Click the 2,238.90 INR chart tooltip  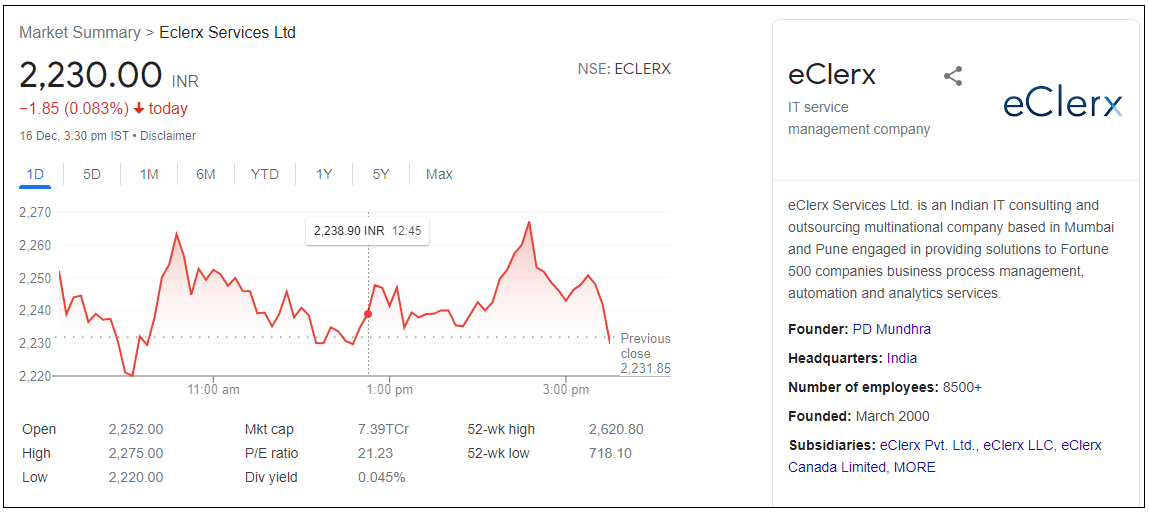click(368, 231)
